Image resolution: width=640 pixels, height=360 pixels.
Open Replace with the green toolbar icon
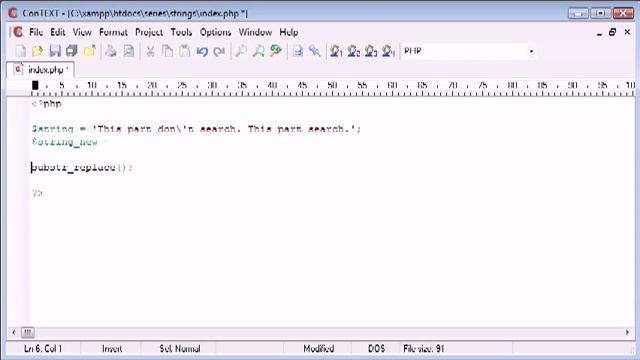pyautogui.click(x=276, y=51)
